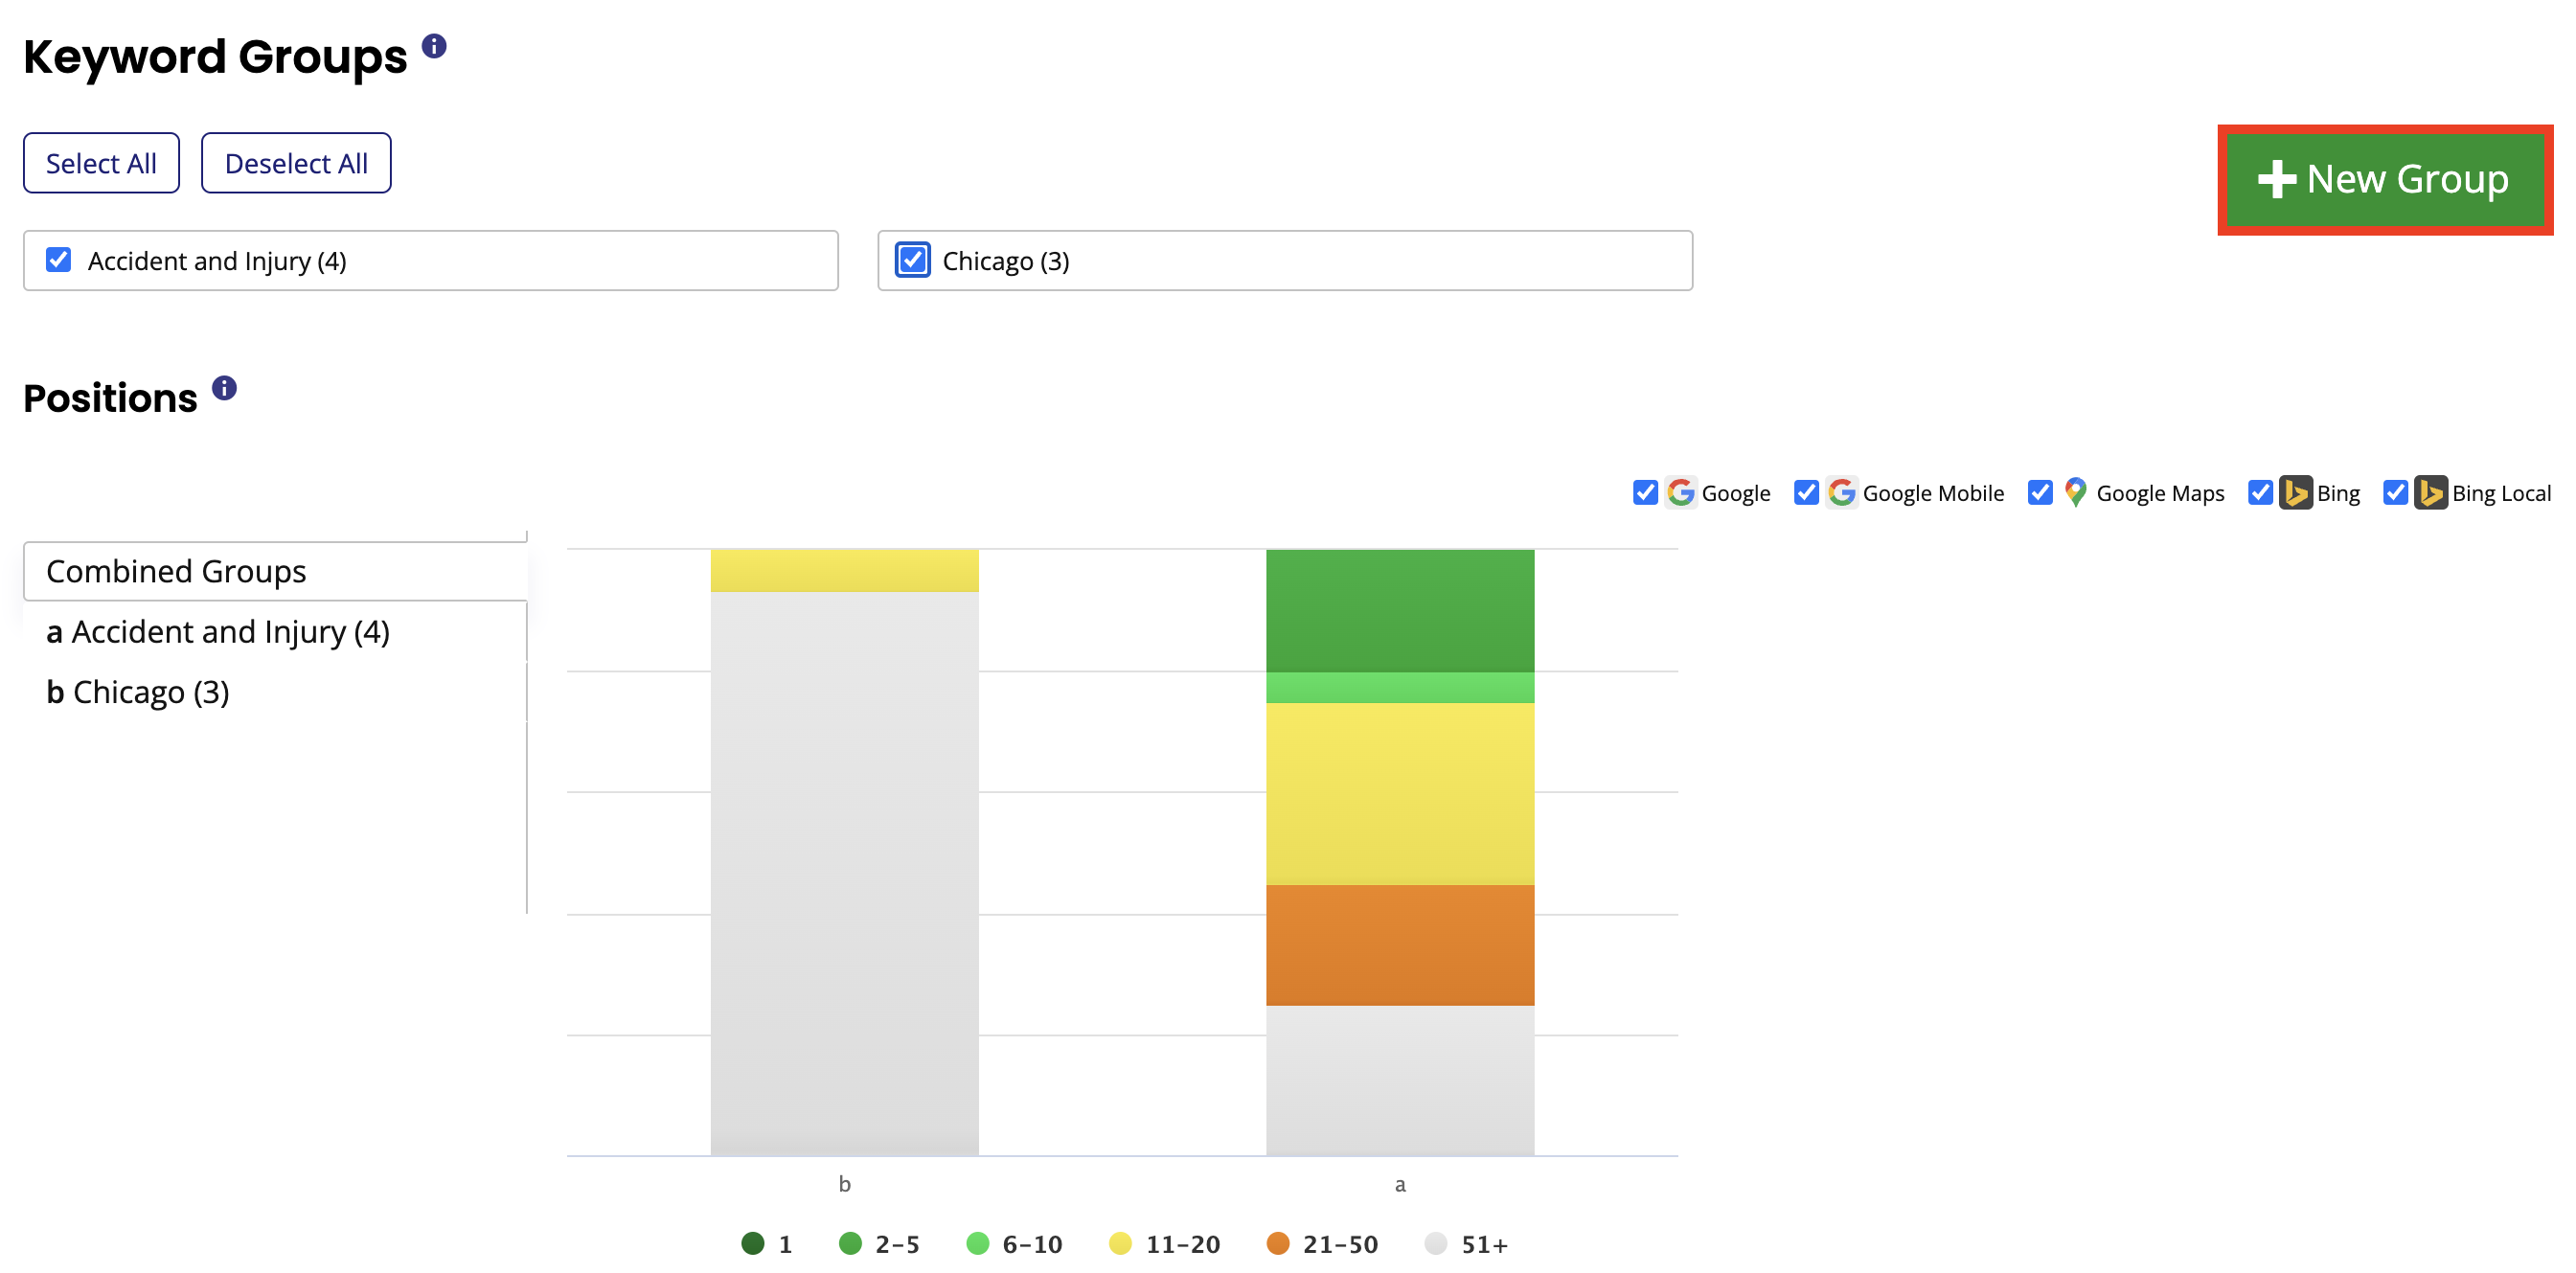Click the Google logo icon in filters

pos(1681,492)
